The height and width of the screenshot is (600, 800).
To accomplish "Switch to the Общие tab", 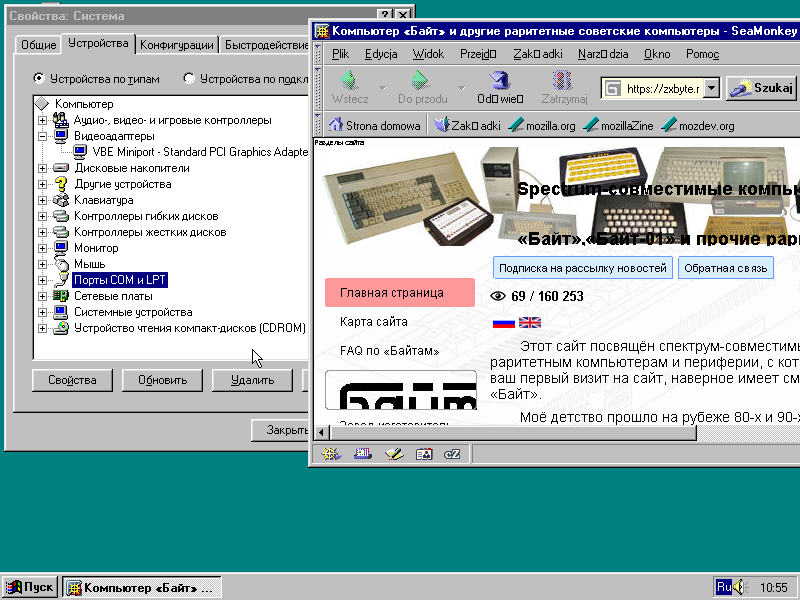I will pyautogui.click(x=39, y=45).
